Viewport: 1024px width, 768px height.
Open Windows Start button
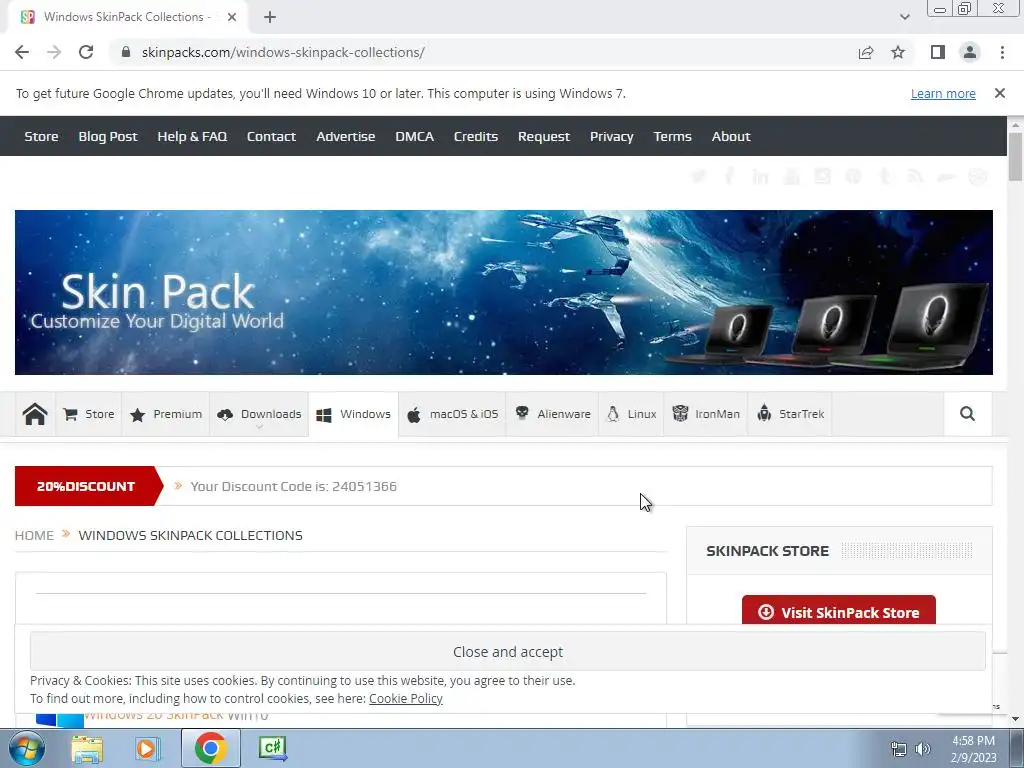coord(25,748)
